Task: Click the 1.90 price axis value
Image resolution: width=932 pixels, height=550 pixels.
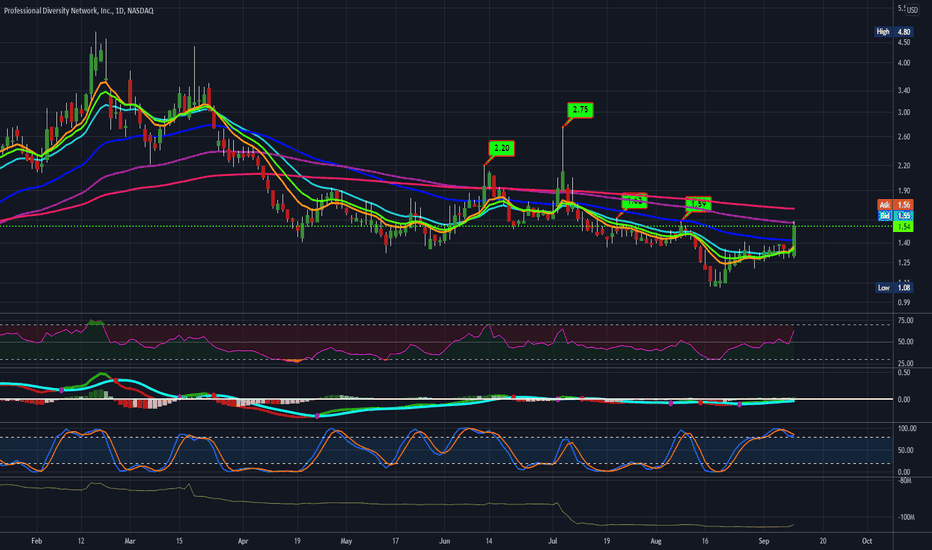Action: point(904,191)
